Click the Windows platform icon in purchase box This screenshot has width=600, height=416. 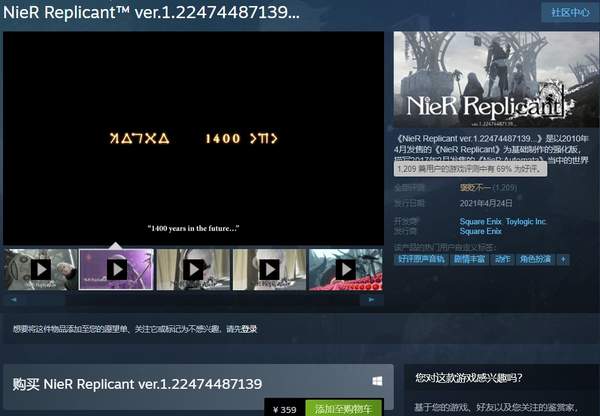(377, 382)
